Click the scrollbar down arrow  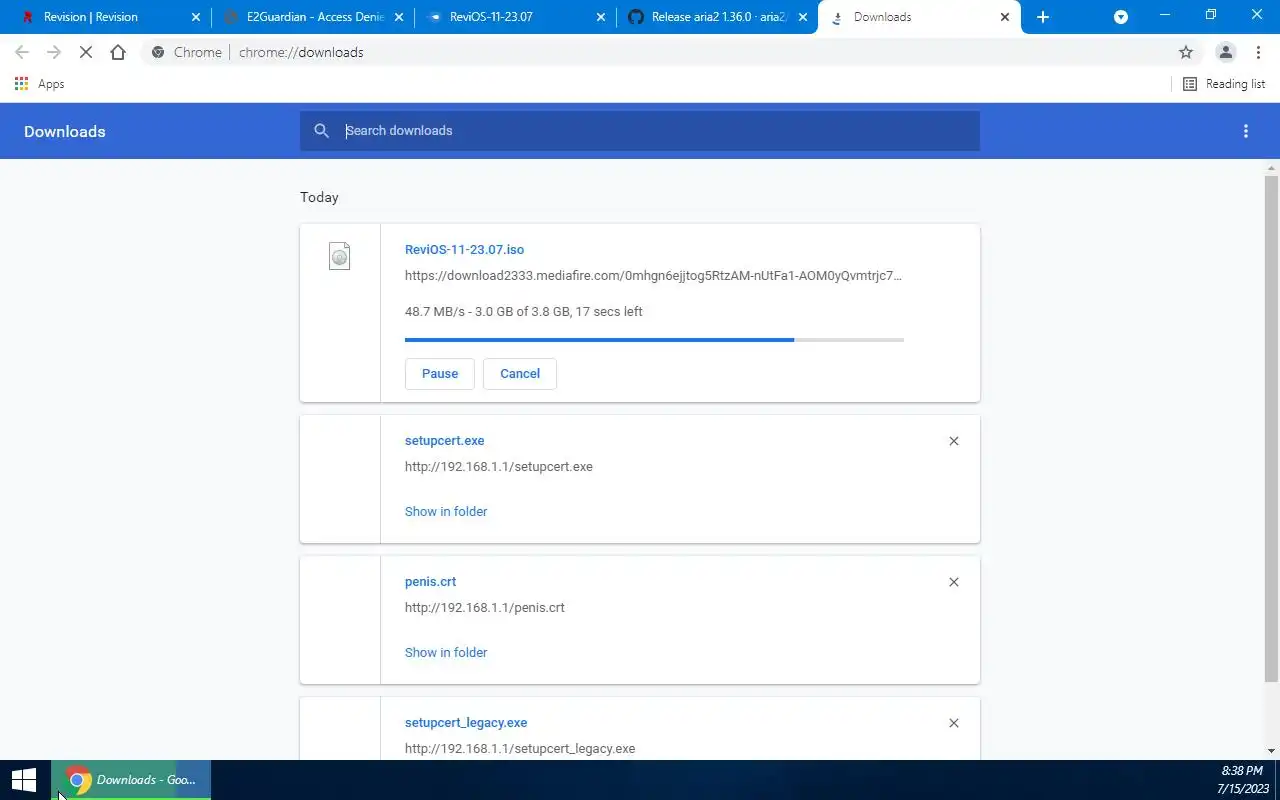click(1272, 751)
